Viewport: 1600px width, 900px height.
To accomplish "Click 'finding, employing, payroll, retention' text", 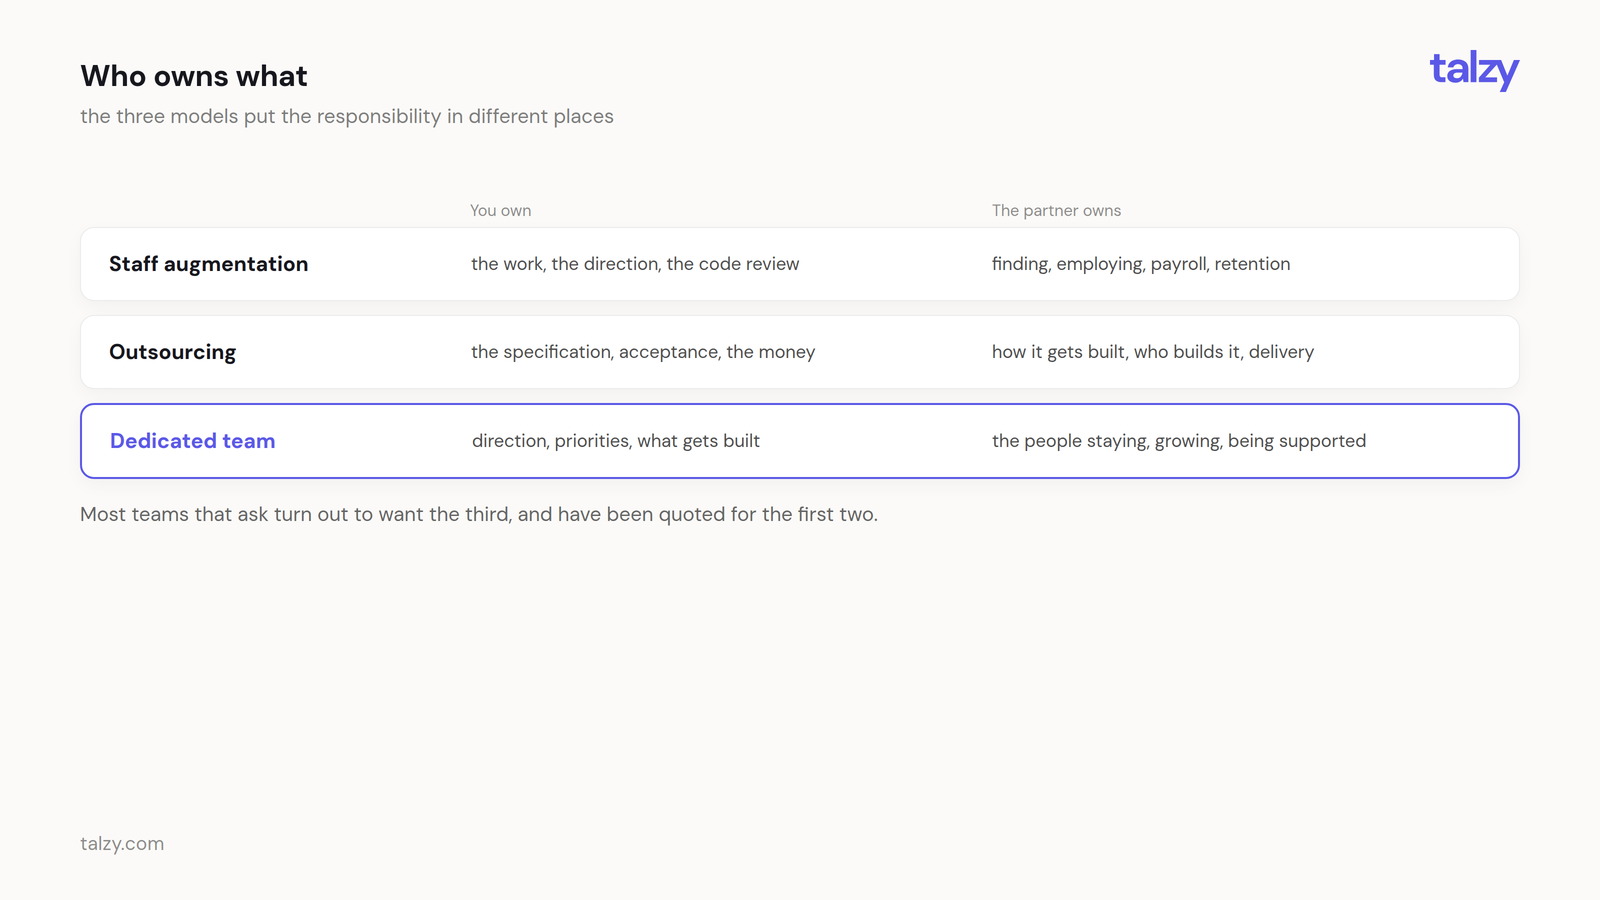I will (1141, 264).
